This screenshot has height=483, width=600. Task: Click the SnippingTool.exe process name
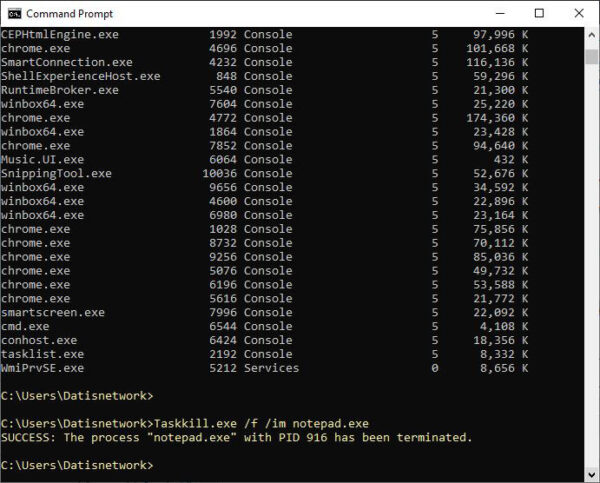pyautogui.click(x=56, y=174)
